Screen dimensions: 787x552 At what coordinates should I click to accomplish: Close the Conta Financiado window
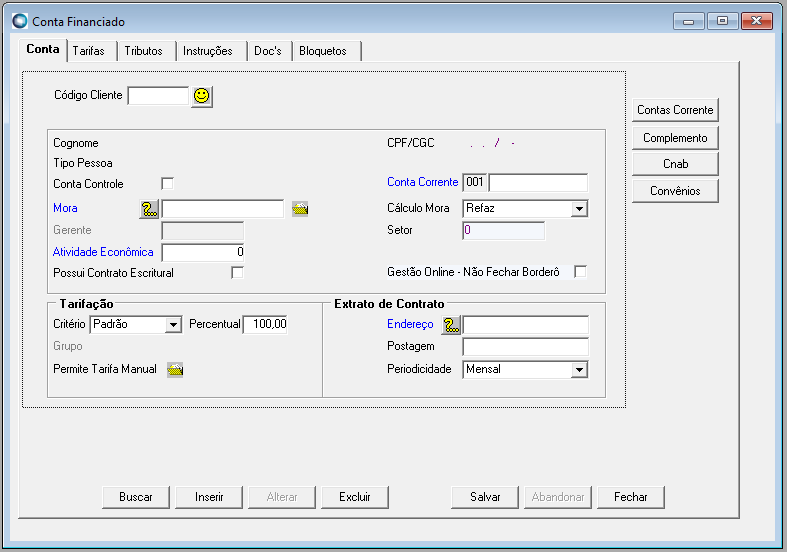(x=756, y=21)
